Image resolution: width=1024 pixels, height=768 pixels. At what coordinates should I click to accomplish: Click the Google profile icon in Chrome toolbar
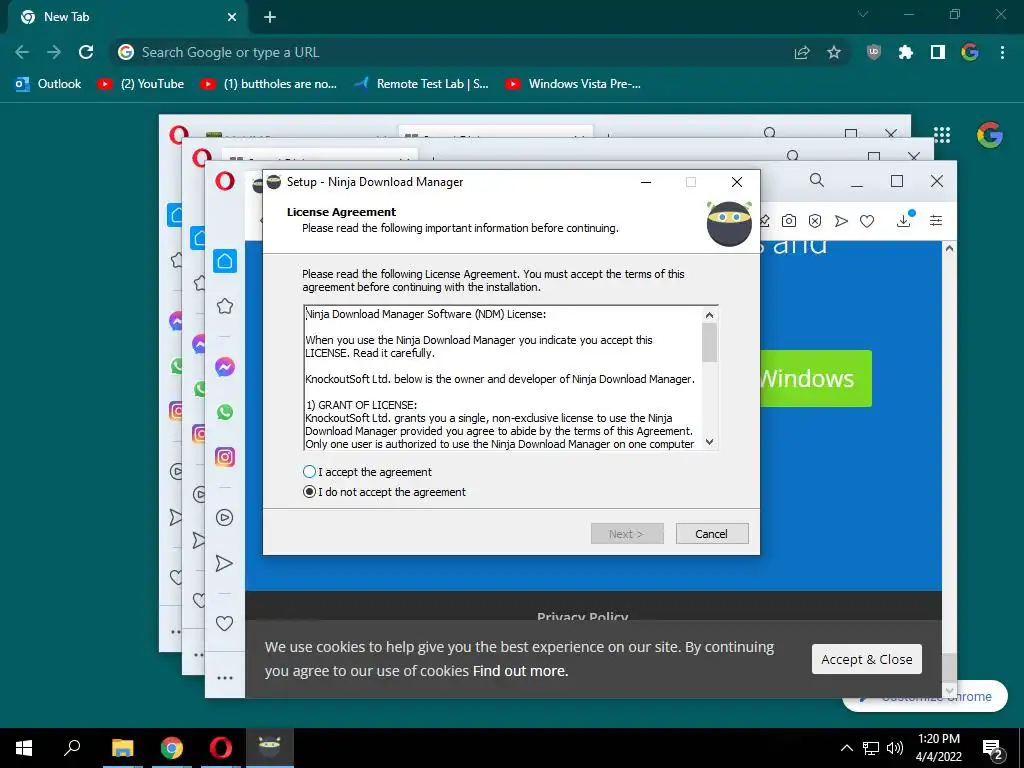click(970, 52)
